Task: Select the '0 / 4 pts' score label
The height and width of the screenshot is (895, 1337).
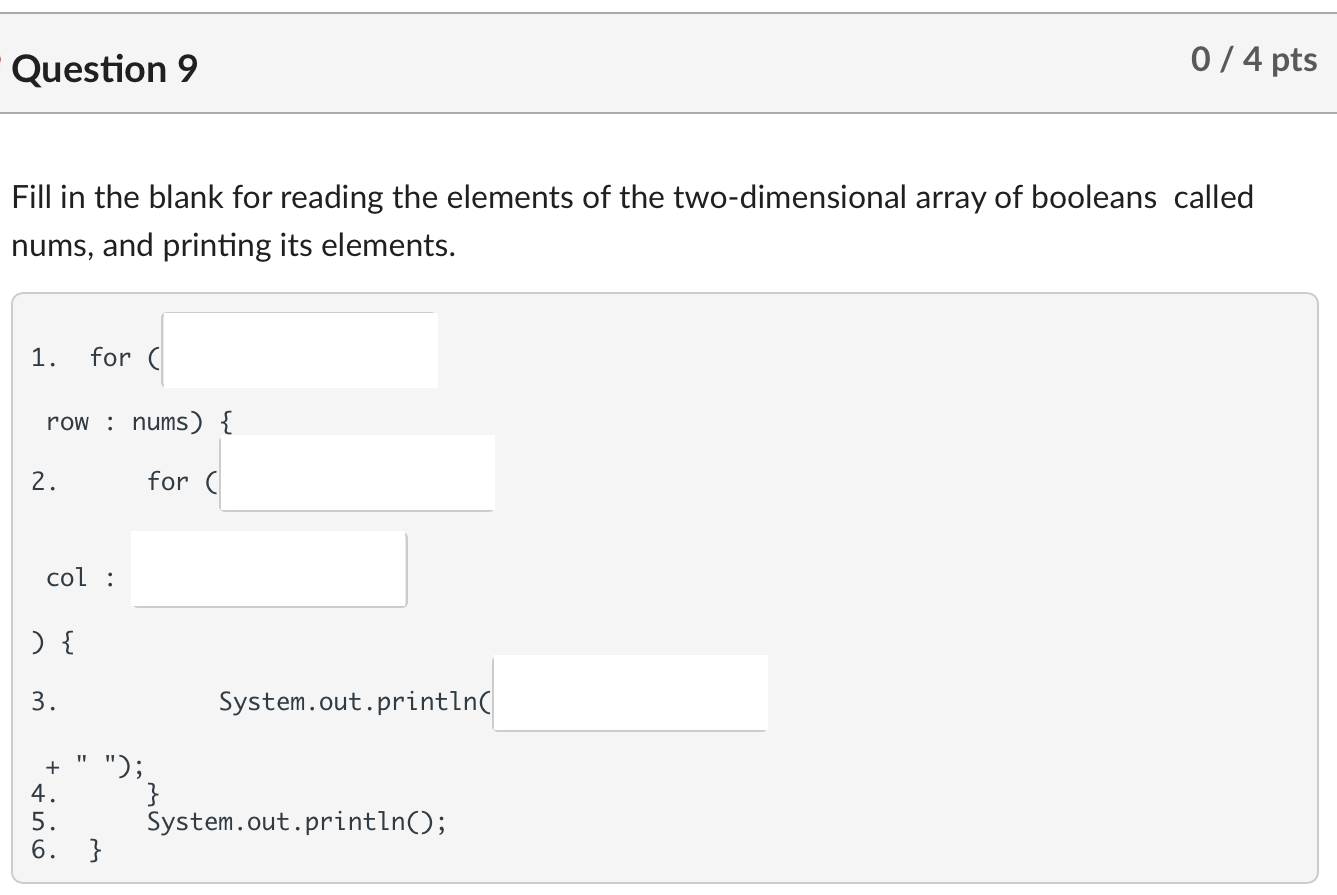Action: click(x=1254, y=60)
